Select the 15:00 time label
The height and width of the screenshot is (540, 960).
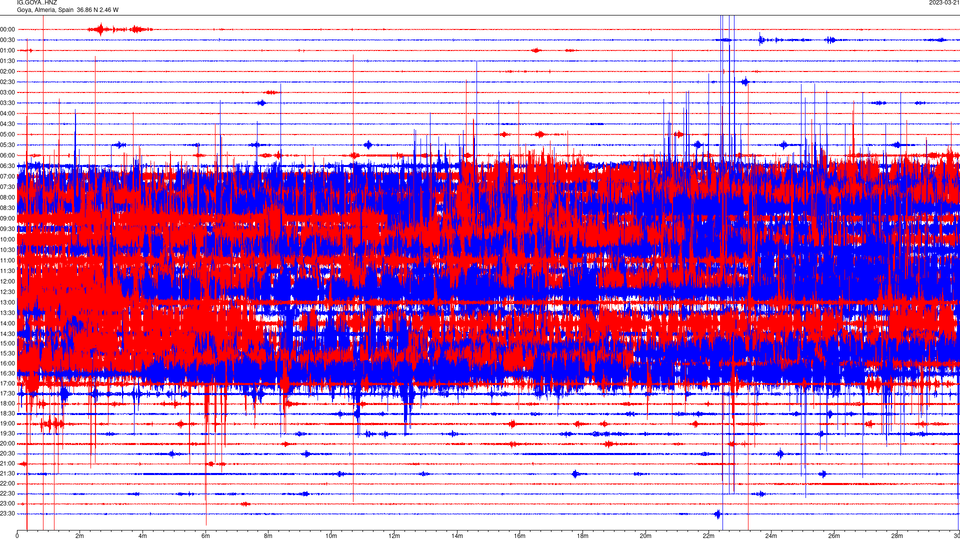click(x=8, y=344)
